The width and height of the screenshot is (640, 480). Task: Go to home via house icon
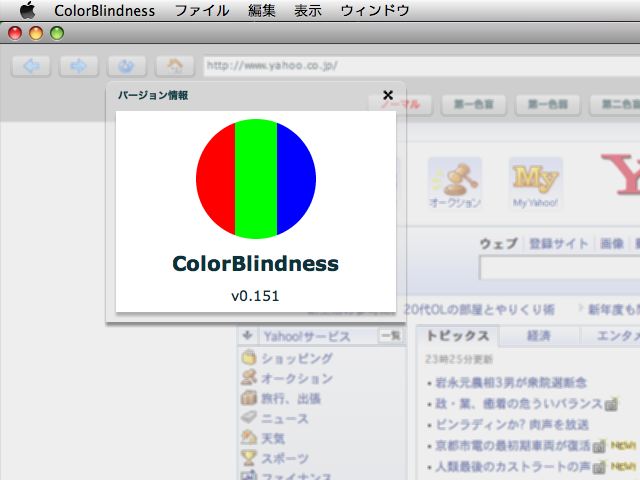[175, 66]
